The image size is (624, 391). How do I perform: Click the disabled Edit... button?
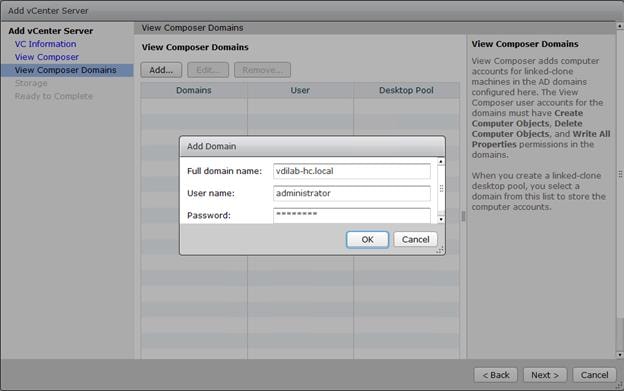[x=208, y=70]
